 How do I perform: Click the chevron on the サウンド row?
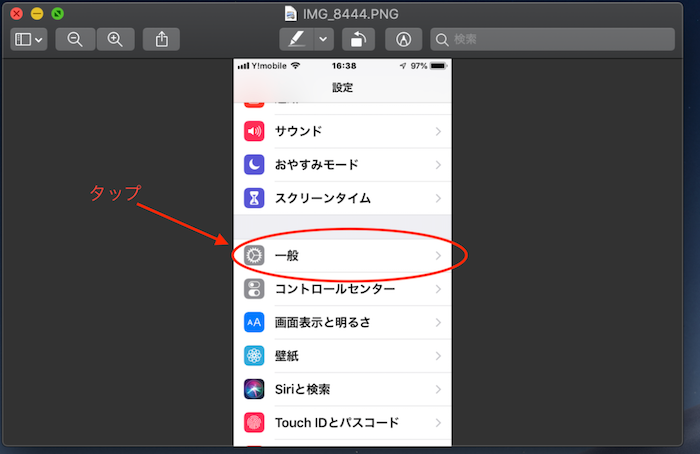pos(438,131)
